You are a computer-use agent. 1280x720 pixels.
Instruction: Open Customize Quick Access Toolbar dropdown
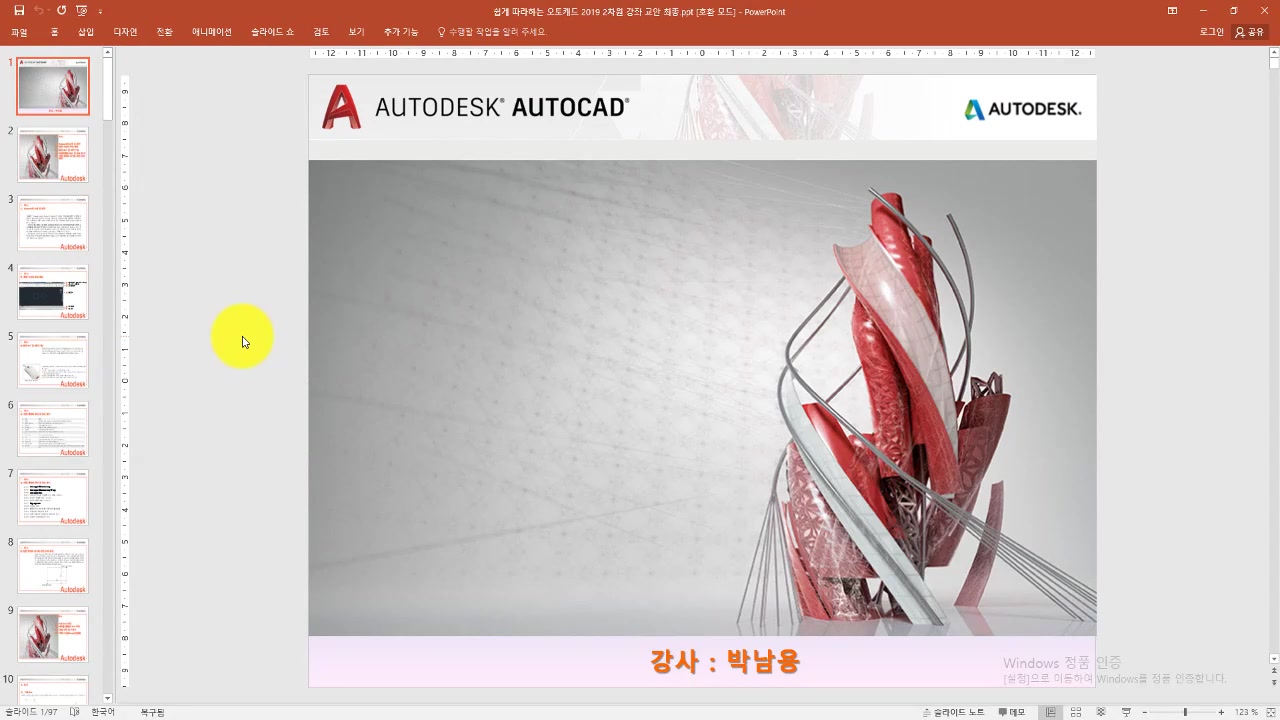click(100, 11)
